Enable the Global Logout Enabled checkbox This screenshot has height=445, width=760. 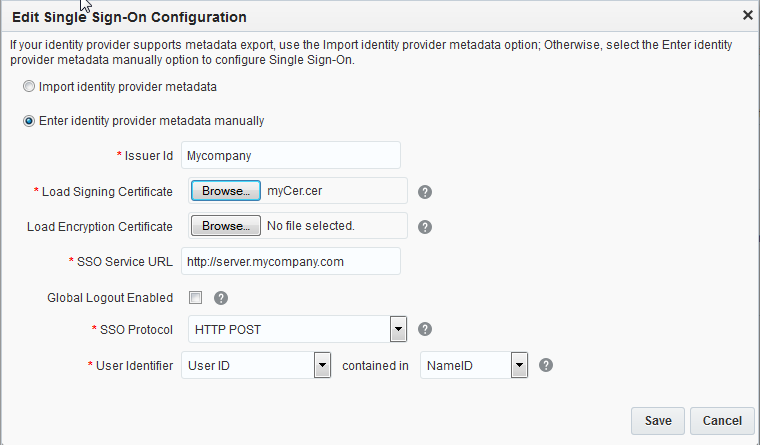[195, 297]
